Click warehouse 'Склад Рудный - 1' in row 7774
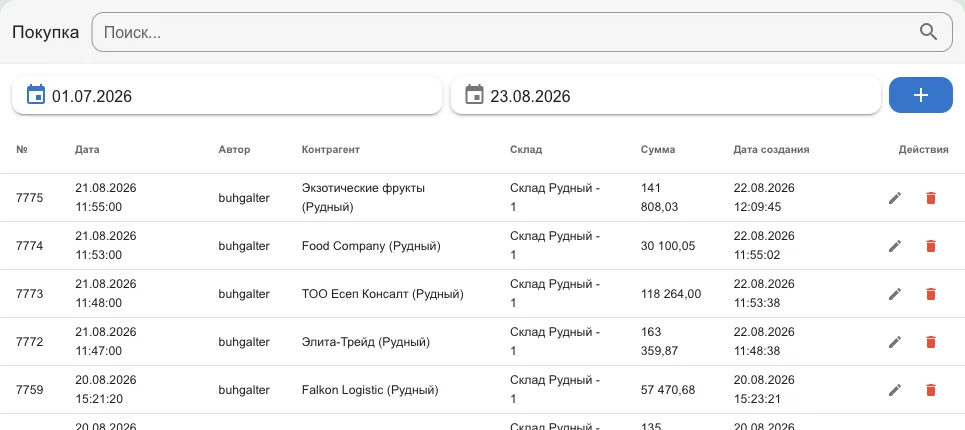This screenshot has width=965, height=430. pos(555,245)
